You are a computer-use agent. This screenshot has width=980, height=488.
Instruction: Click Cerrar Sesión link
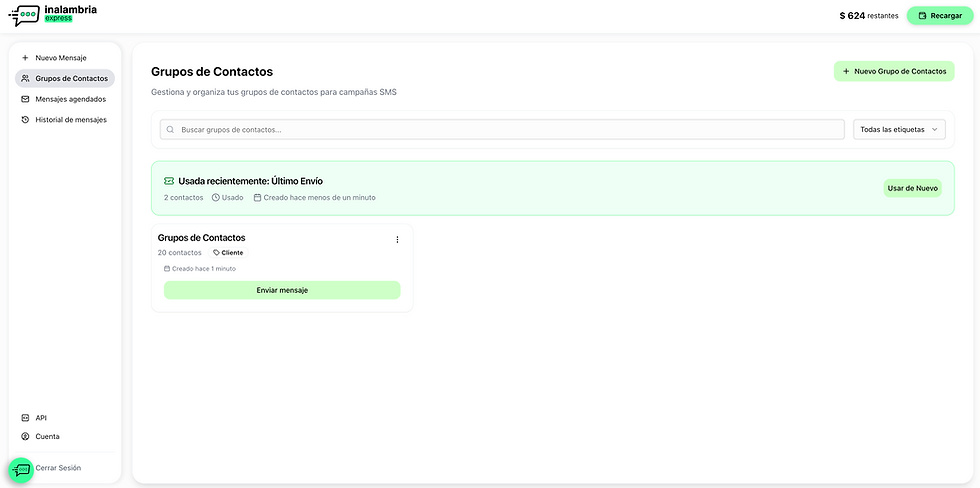pyautogui.click(x=58, y=467)
